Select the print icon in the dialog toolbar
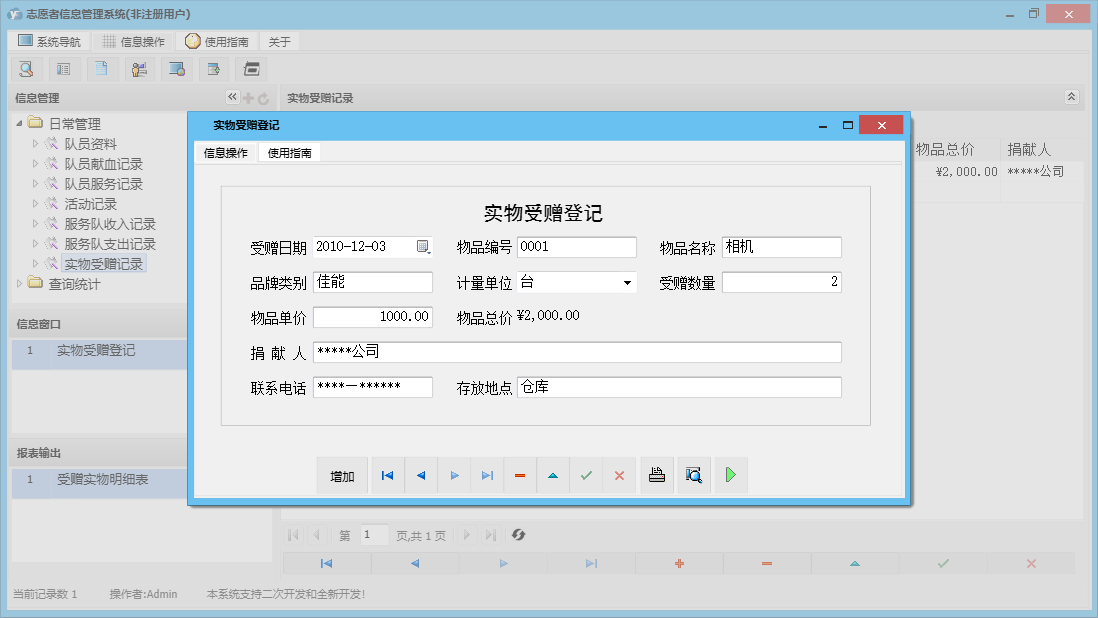This screenshot has height=618, width=1098. coord(657,475)
